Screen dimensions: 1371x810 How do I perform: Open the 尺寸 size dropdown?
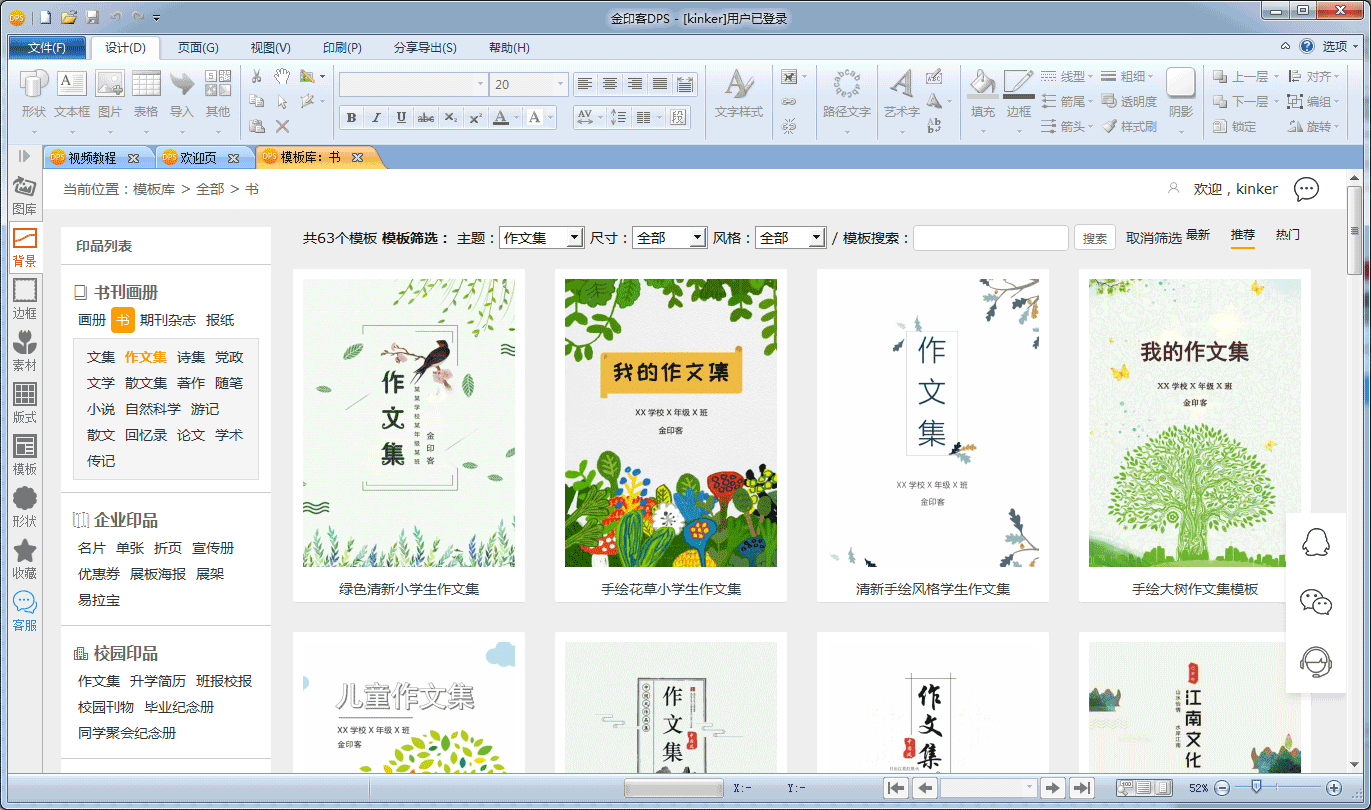[698, 238]
